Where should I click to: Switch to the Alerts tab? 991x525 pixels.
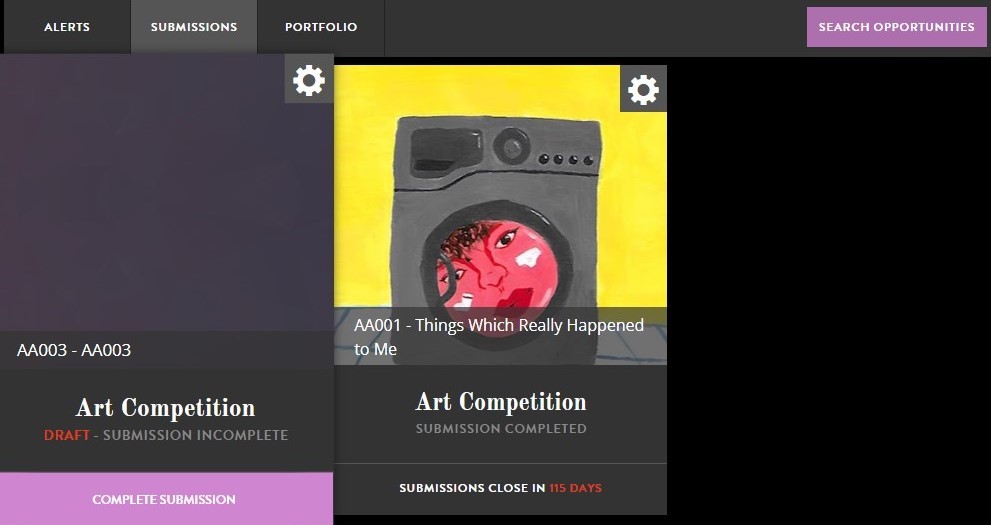(x=67, y=27)
